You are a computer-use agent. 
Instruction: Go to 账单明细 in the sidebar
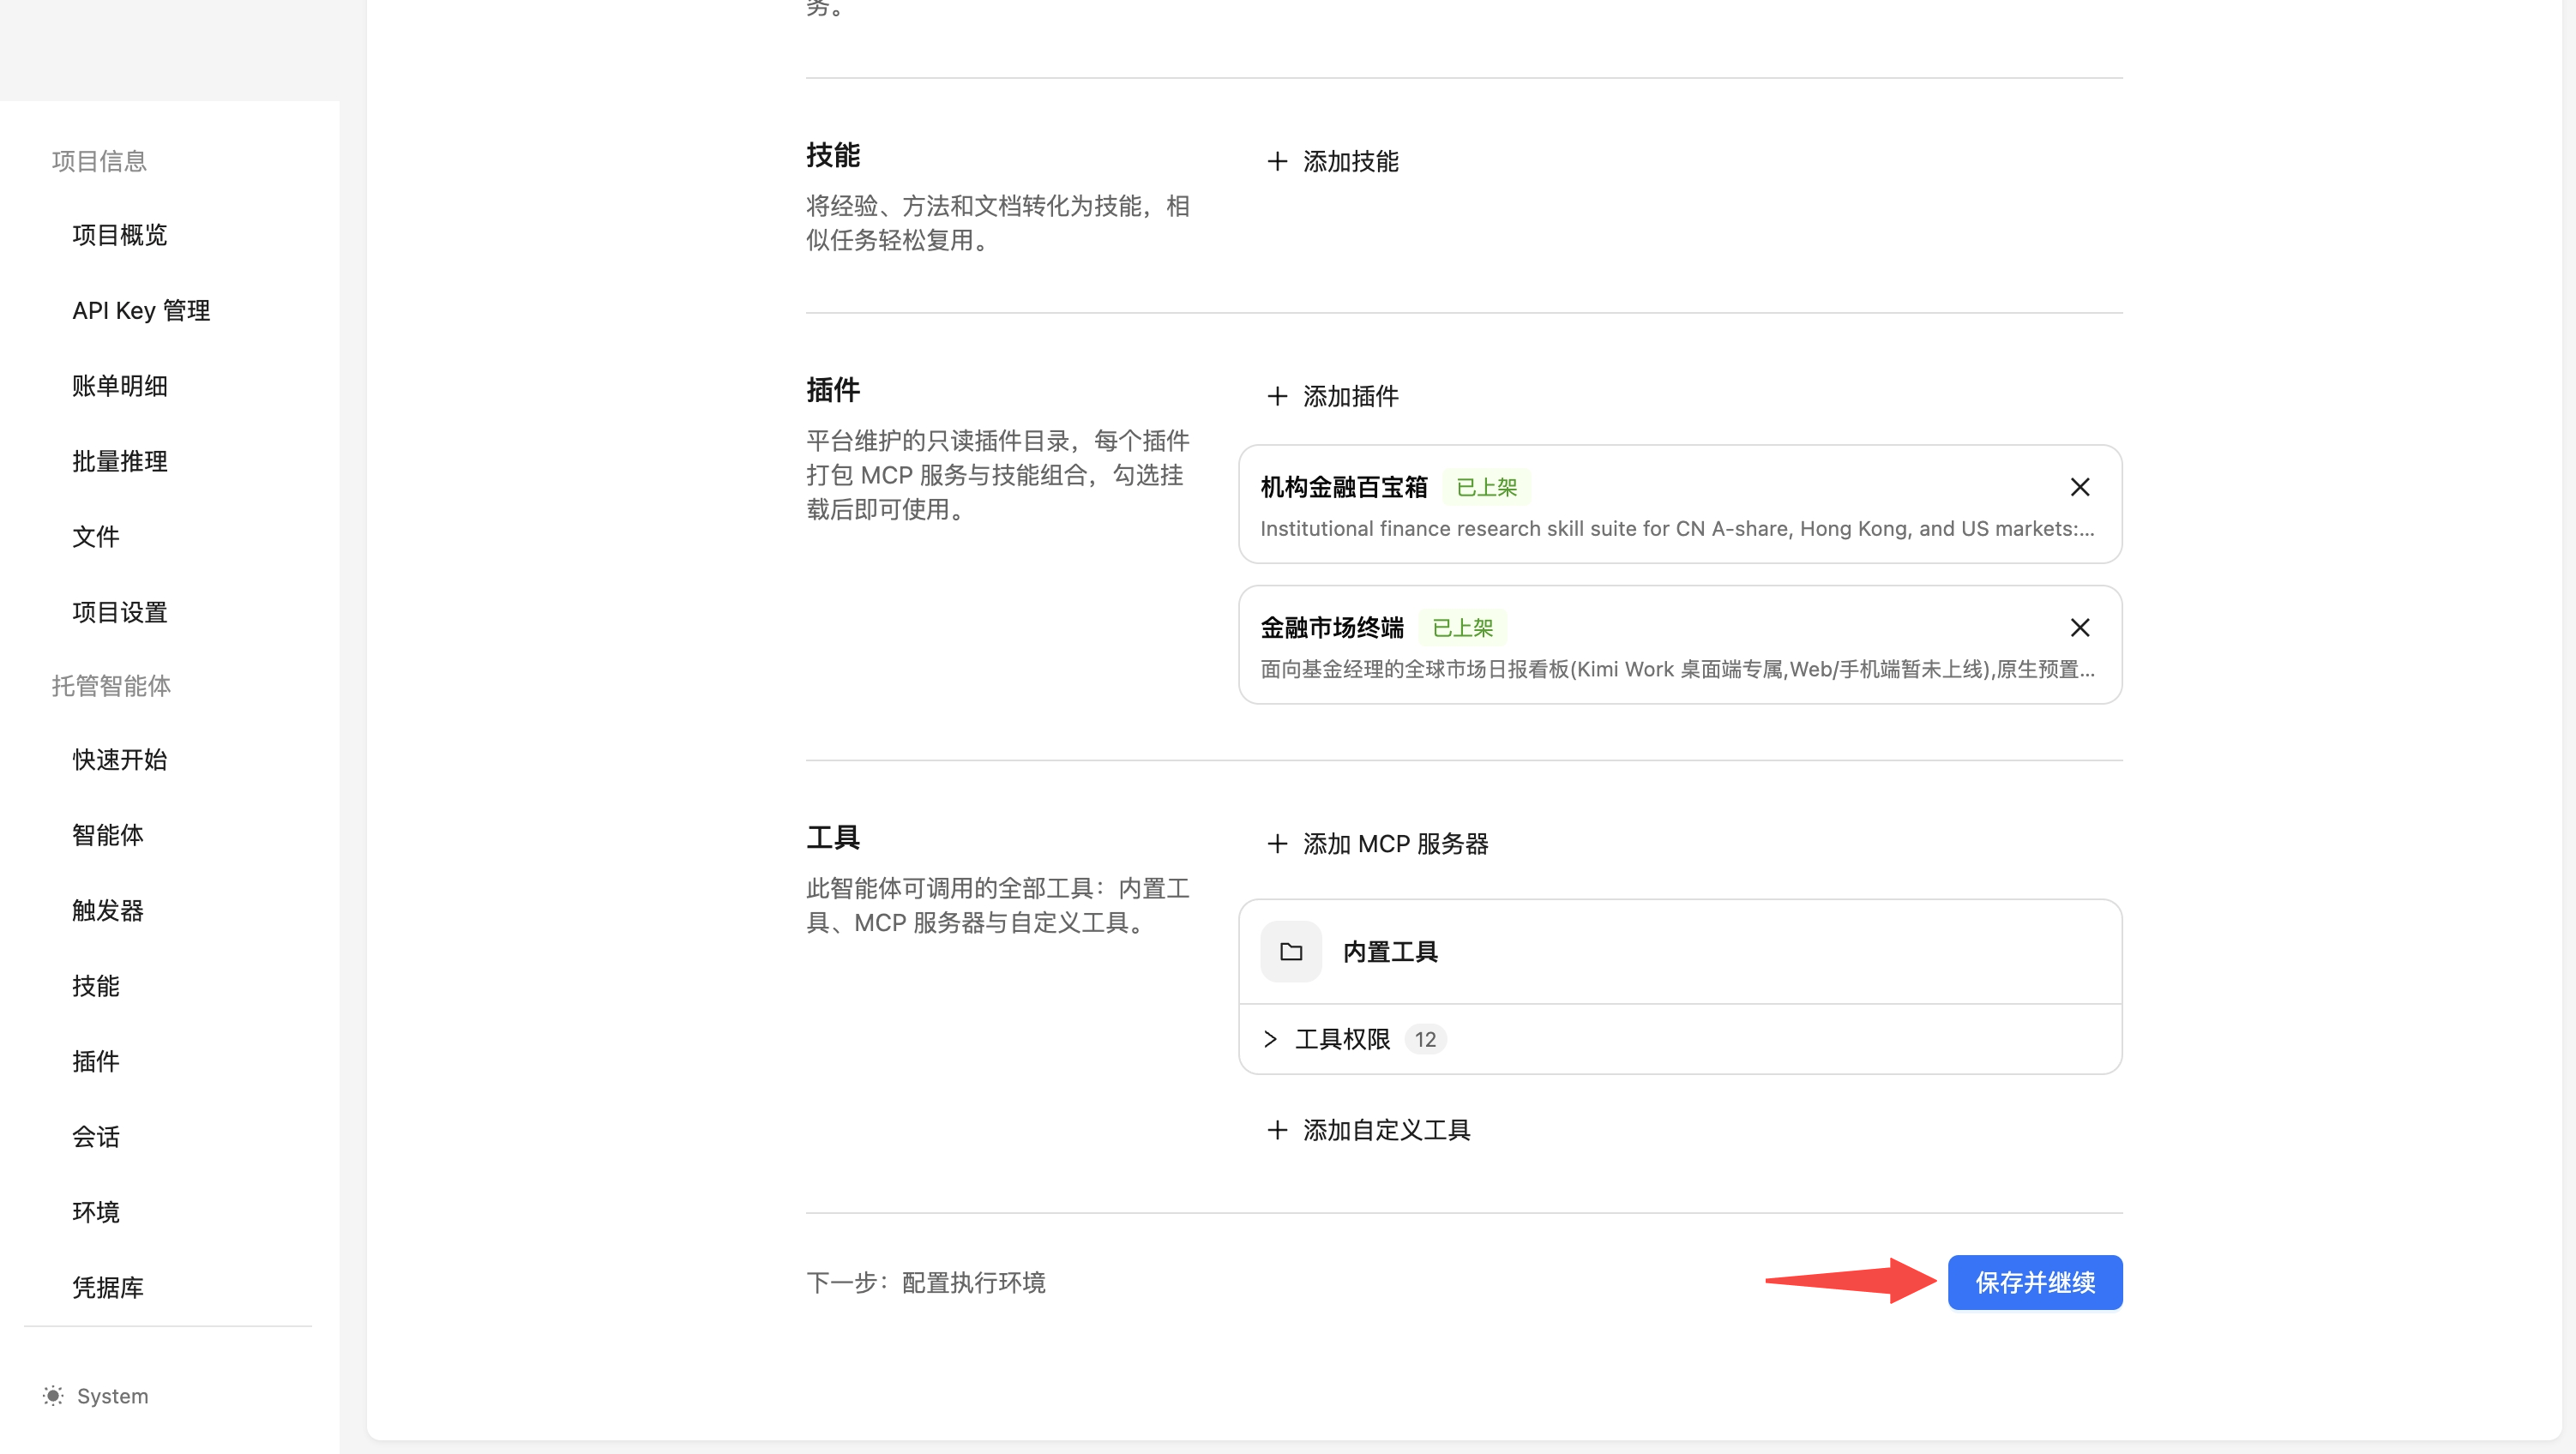click(120, 386)
